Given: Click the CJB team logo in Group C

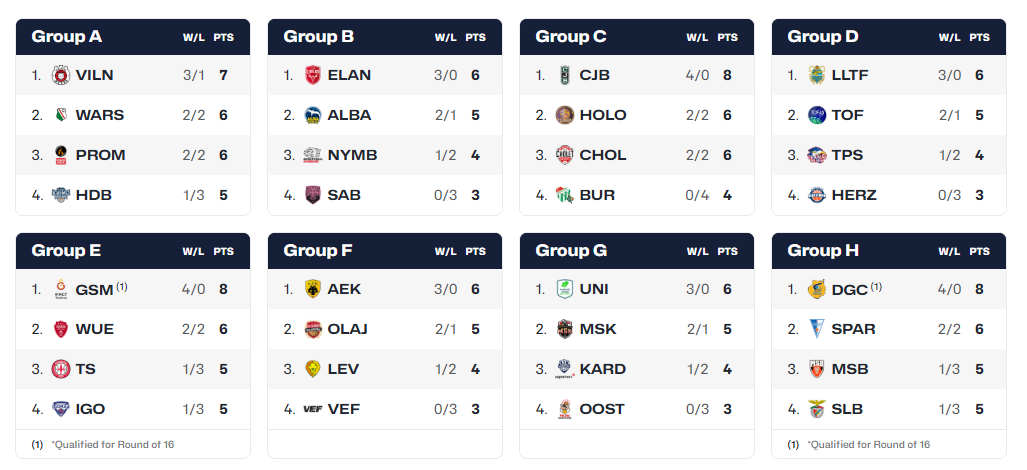Looking at the screenshot, I should (x=565, y=75).
